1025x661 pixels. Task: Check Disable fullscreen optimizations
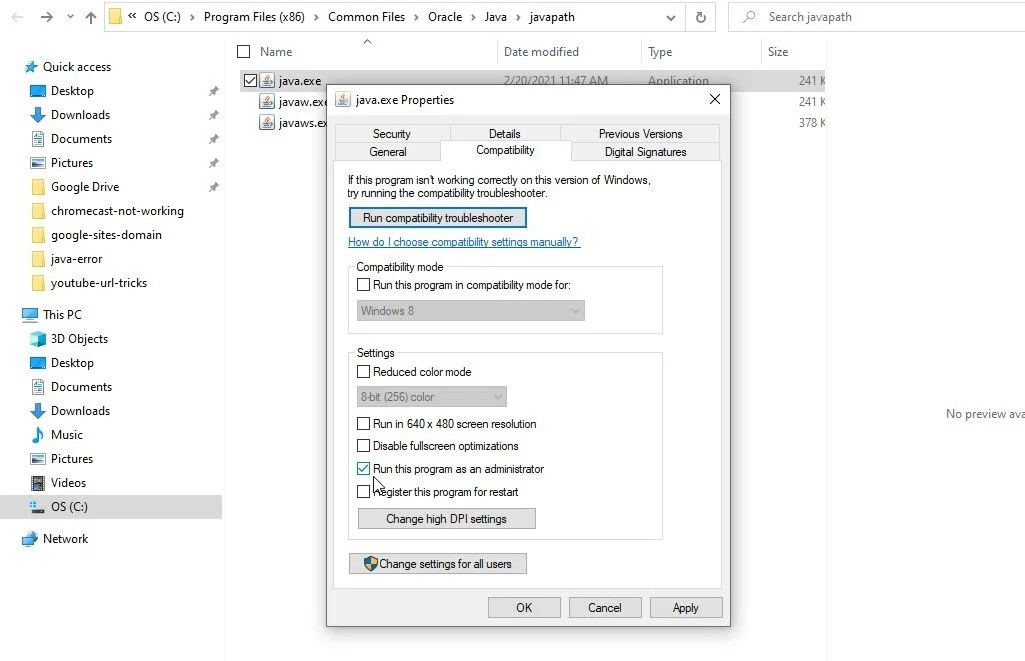pyautogui.click(x=364, y=446)
